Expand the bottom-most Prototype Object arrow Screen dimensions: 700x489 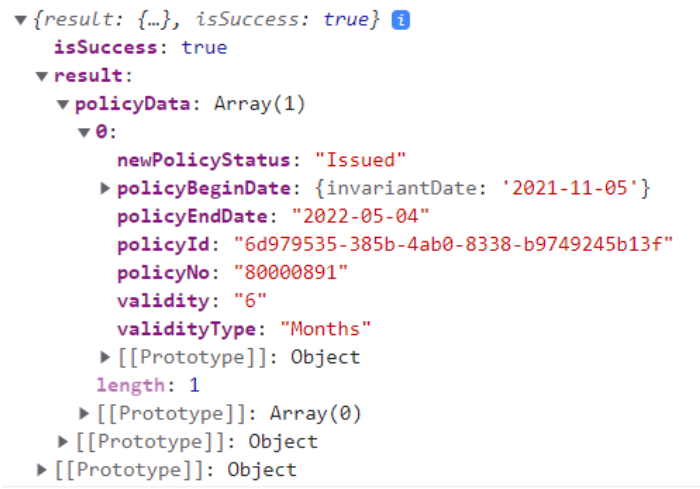[x=42, y=469]
